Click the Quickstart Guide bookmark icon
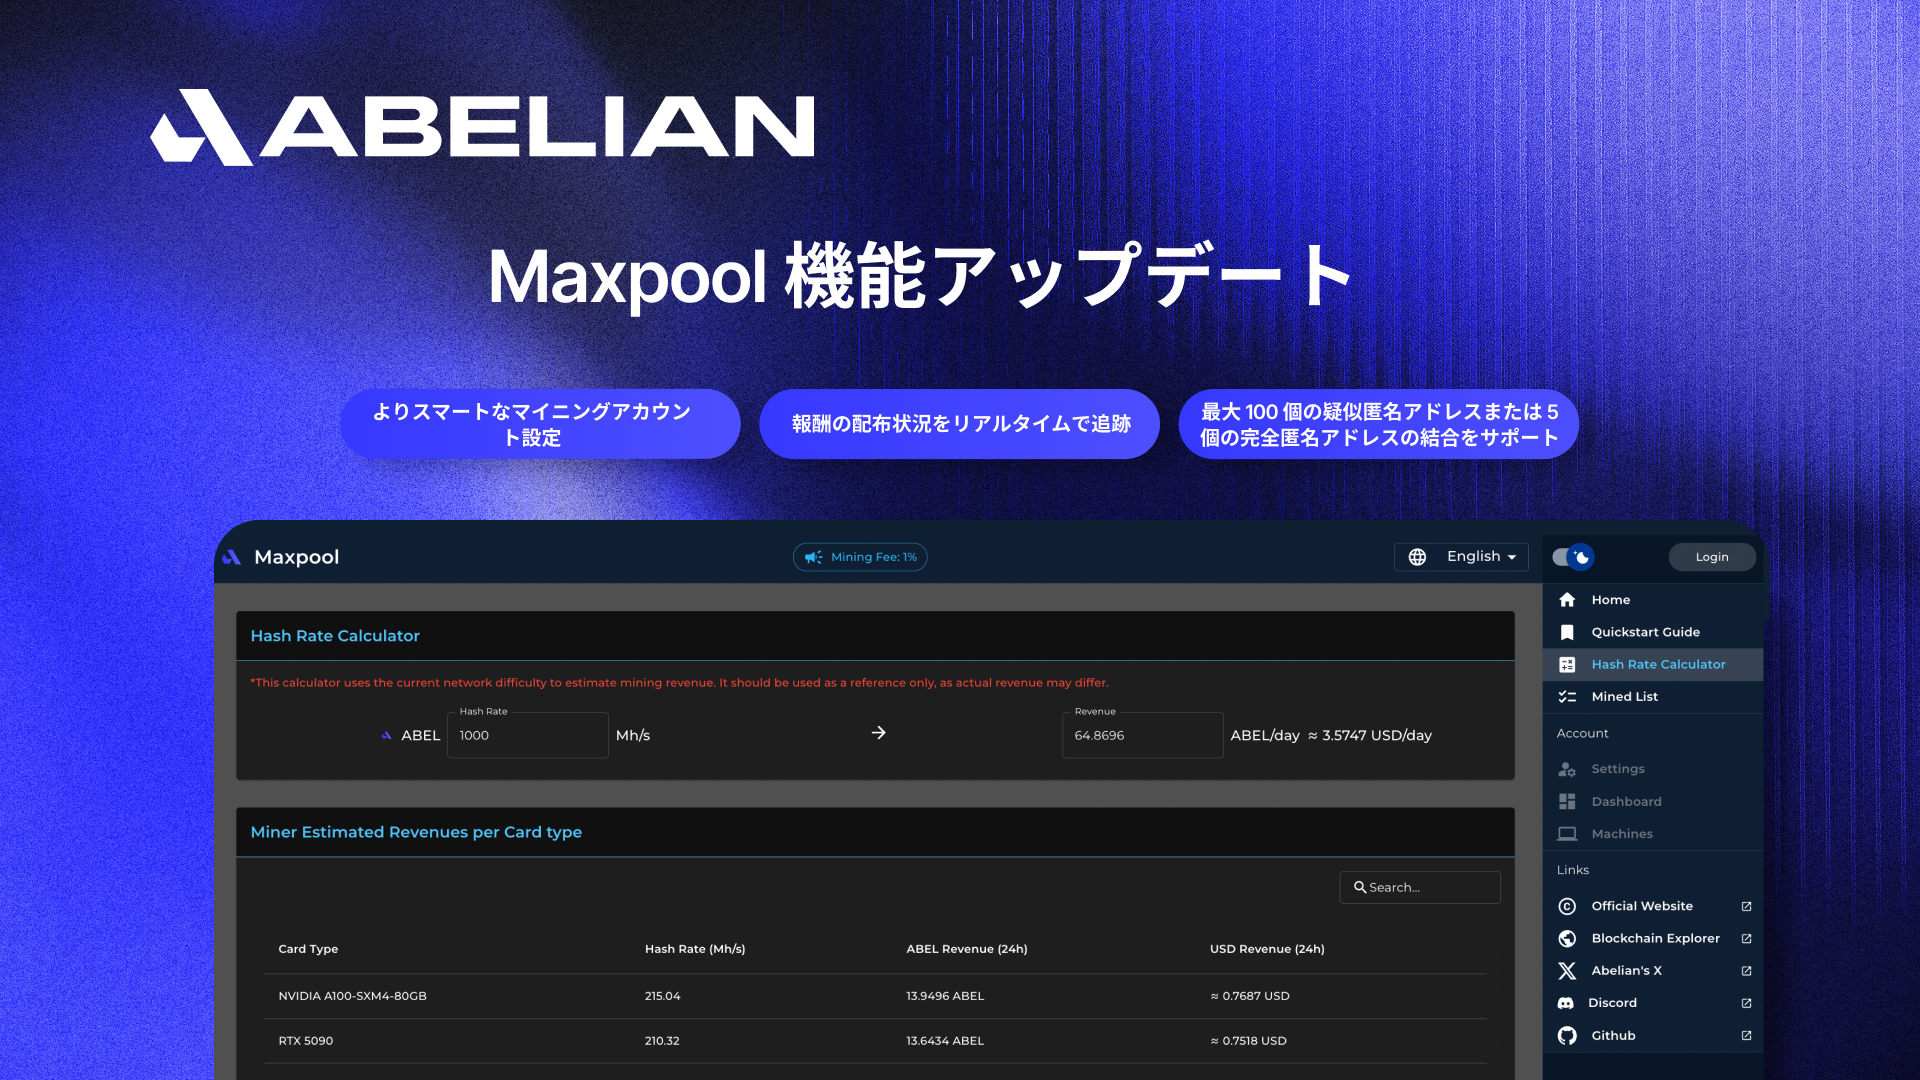The height and width of the screenshot is (1080, 1920). pyautogui.click(x=1567, y=632)
